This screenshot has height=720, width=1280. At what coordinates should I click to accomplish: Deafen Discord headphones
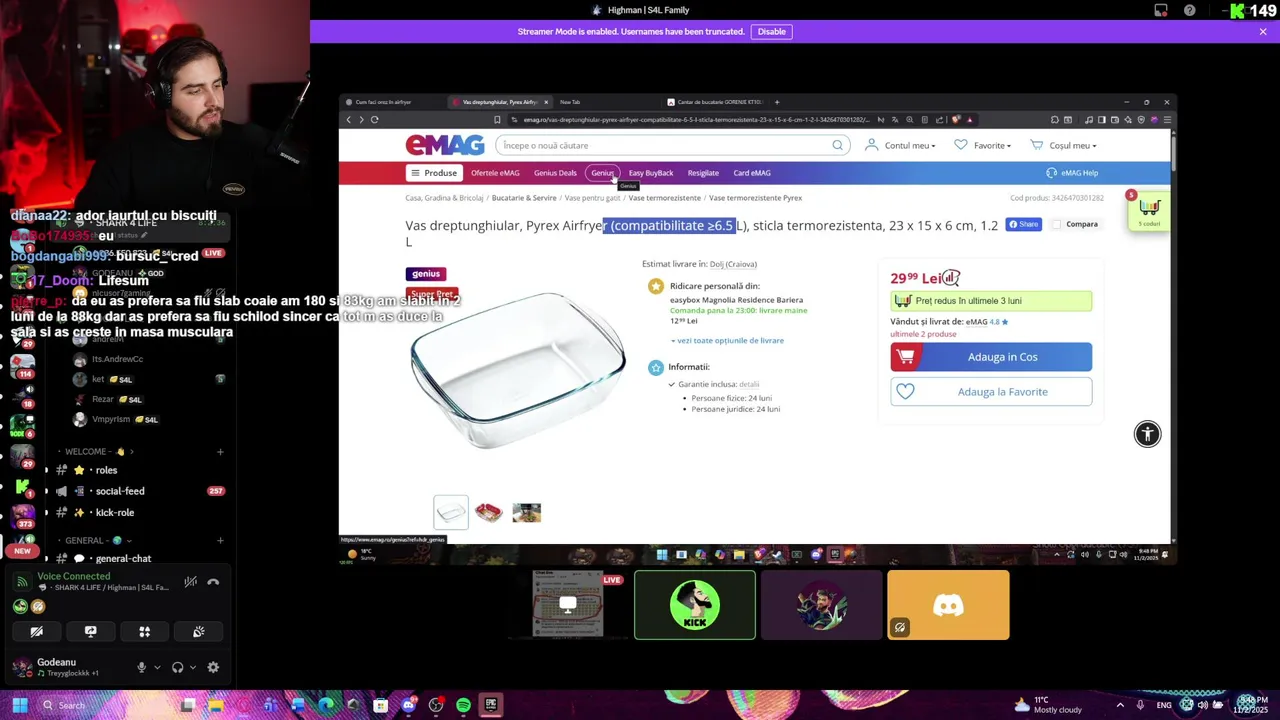pos(177,668)
